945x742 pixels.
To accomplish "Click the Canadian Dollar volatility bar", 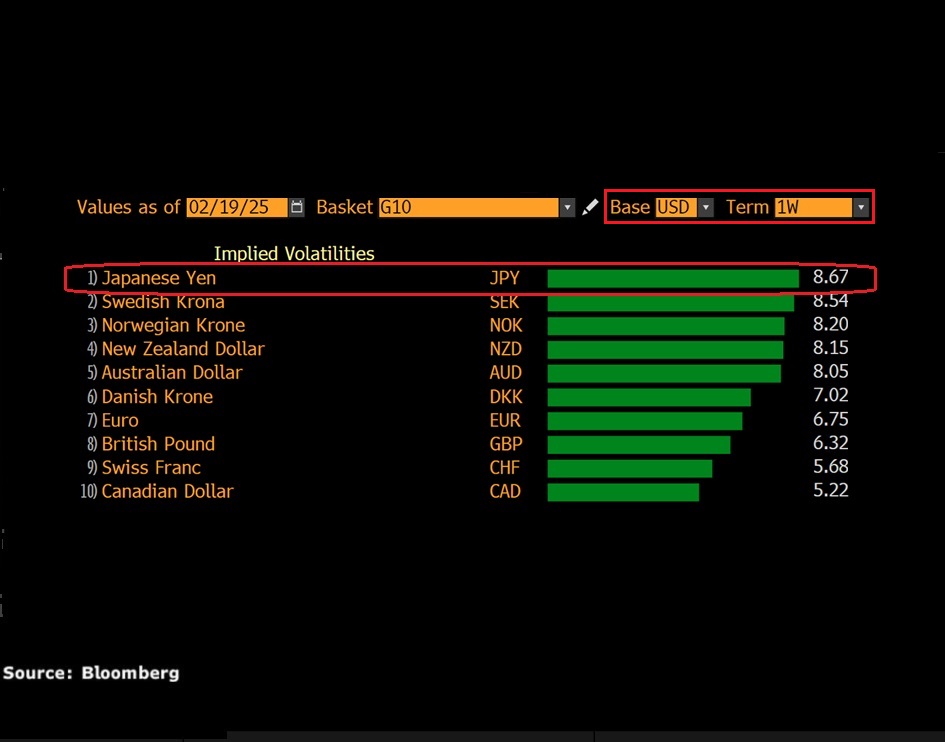I will click(623, 492).
